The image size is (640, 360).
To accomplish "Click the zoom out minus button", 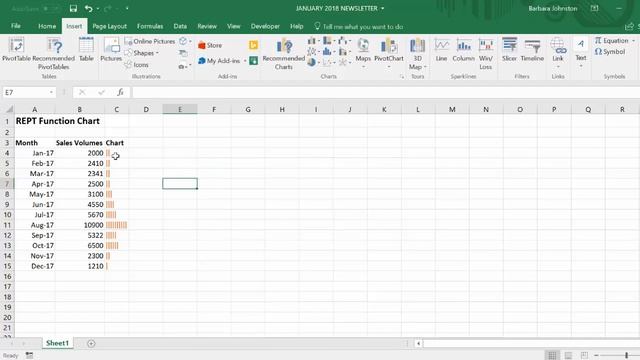I will (596, 356).
